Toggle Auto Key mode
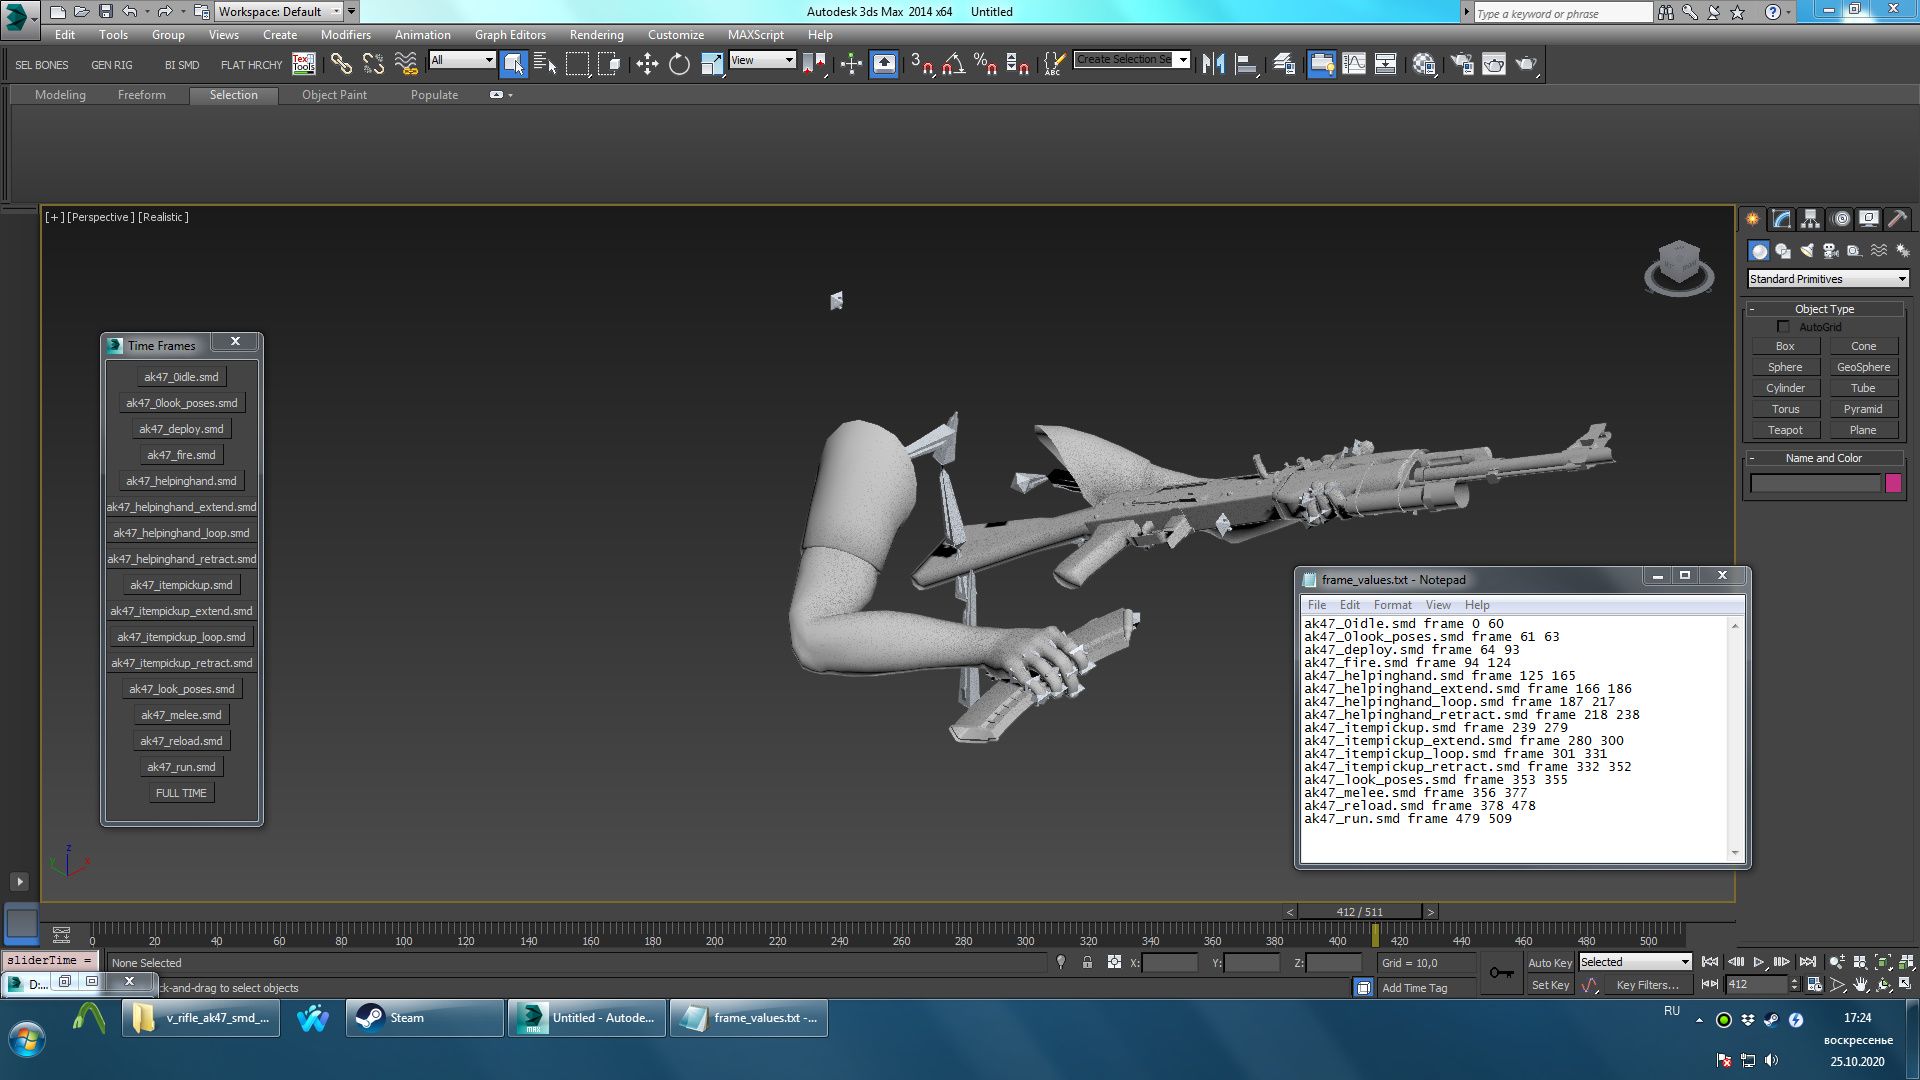This screenshot has height=1080, width=1920. (1549, 963)
